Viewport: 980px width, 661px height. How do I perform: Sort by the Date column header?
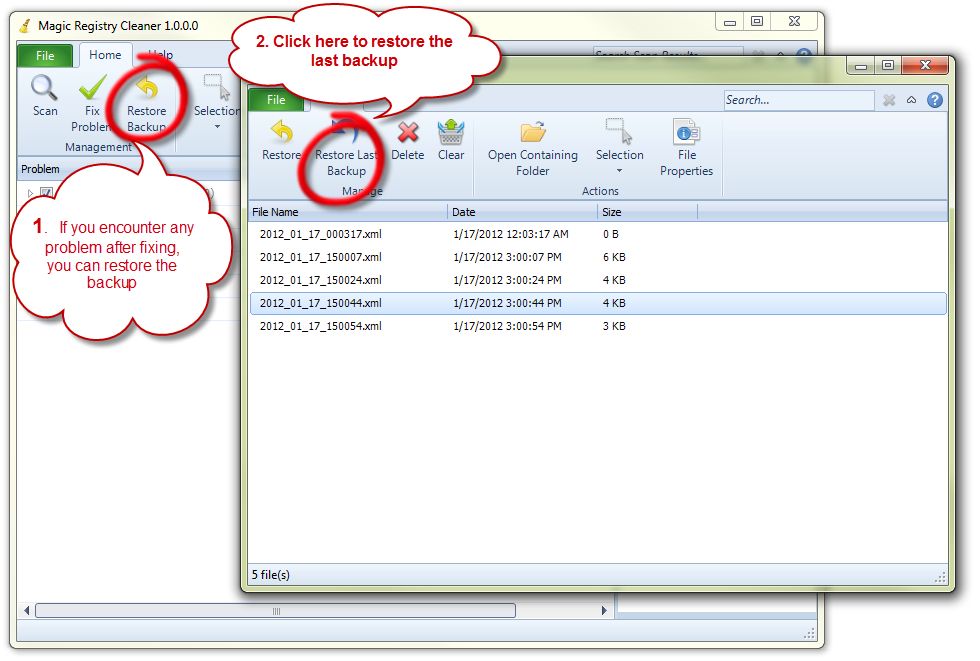[522, 212]
